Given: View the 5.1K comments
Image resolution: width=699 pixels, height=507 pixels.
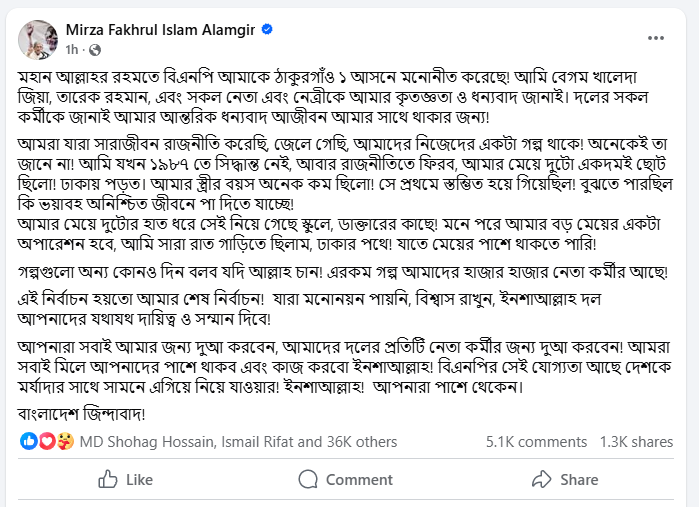Looking at the screenshot, I should [536, 441].
